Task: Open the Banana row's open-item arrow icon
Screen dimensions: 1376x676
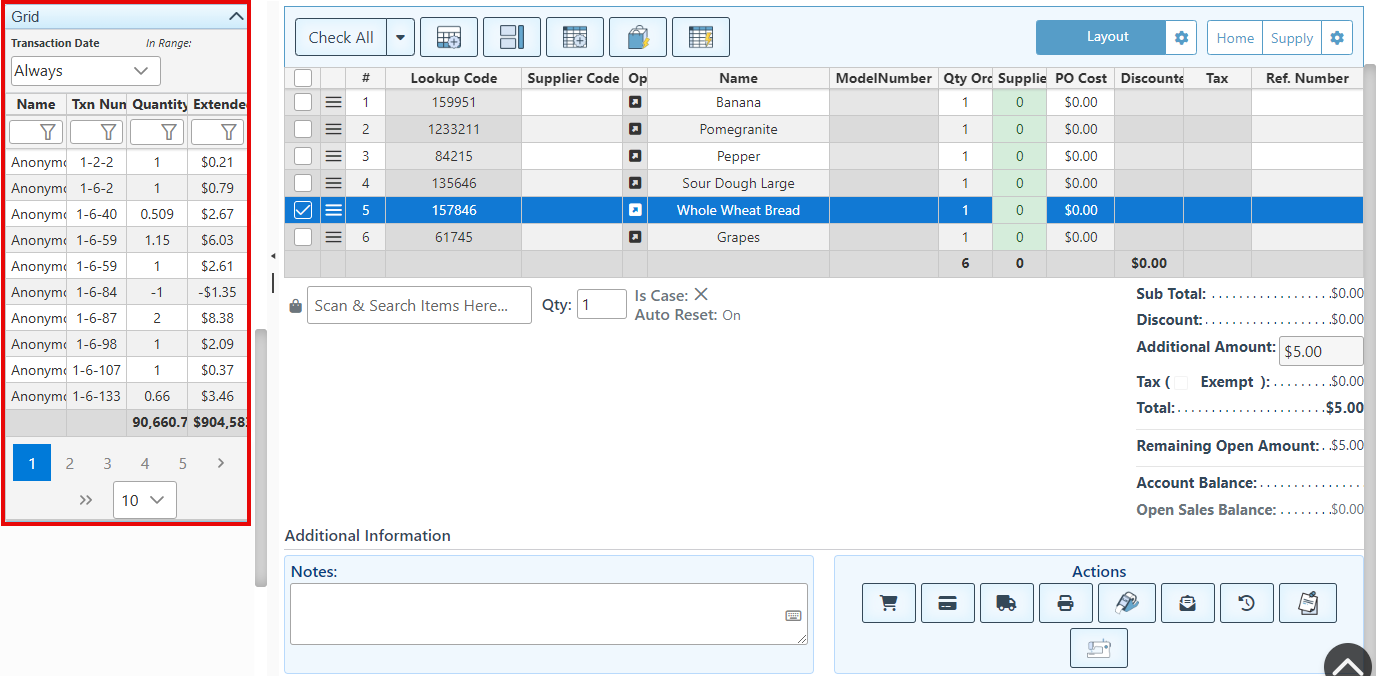Action: (x=635, y=102)
